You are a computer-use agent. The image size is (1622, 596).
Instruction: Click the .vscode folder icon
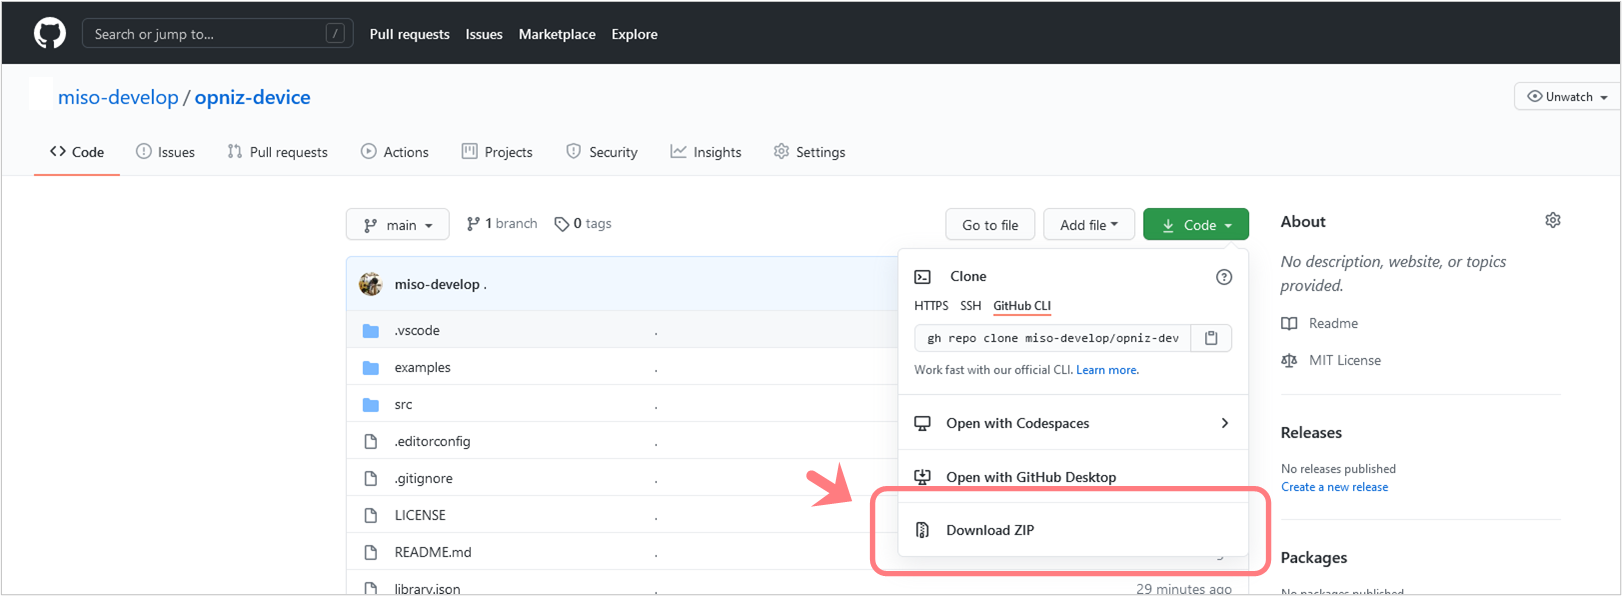pyautogui.click(x=371, y=330)
